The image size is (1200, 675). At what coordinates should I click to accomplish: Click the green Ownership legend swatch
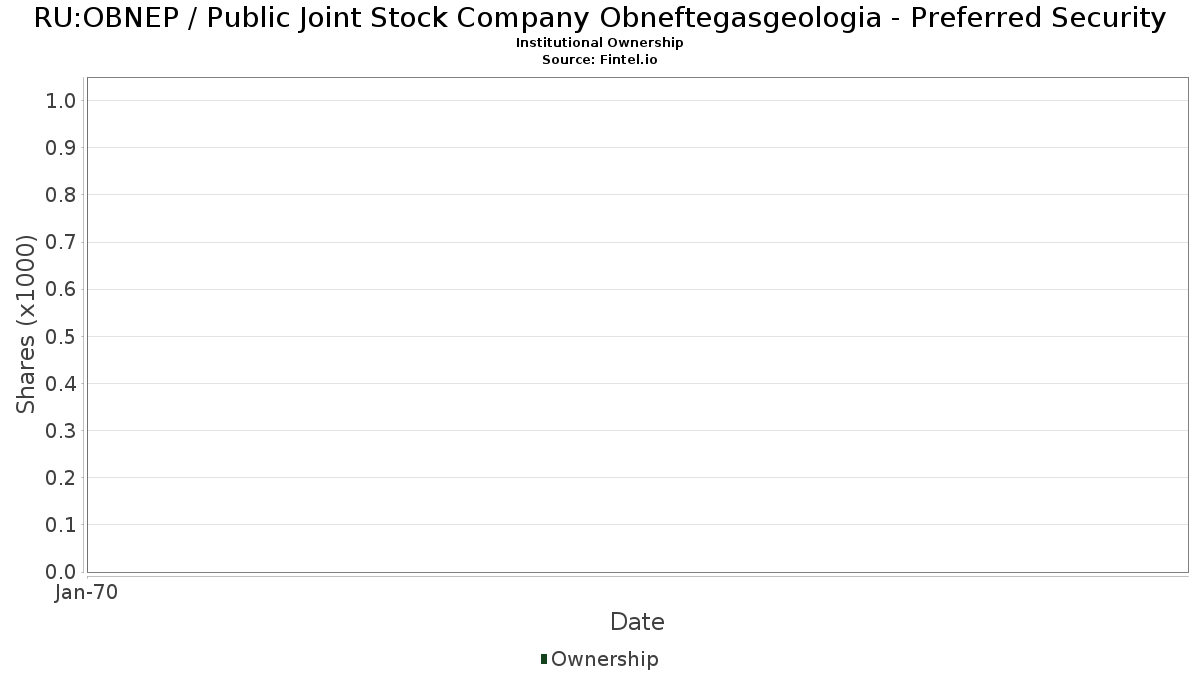544,658
